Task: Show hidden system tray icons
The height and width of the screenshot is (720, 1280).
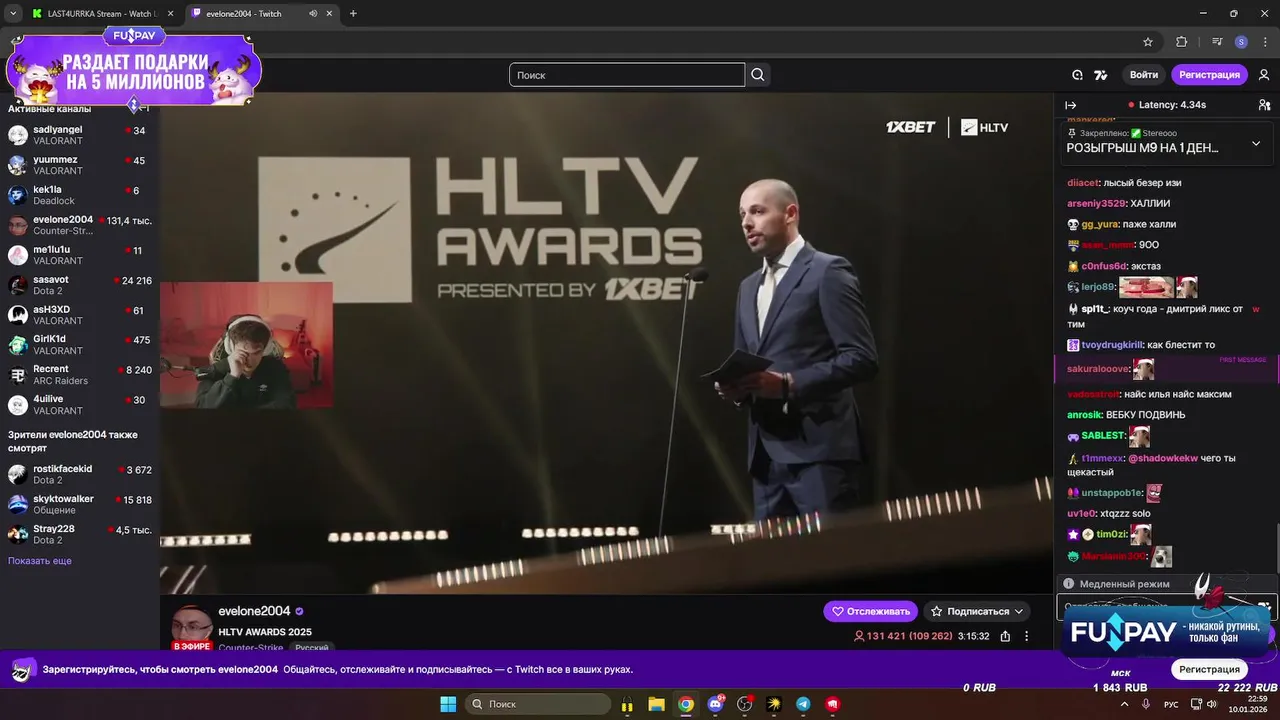Action: pos(1124,704)
